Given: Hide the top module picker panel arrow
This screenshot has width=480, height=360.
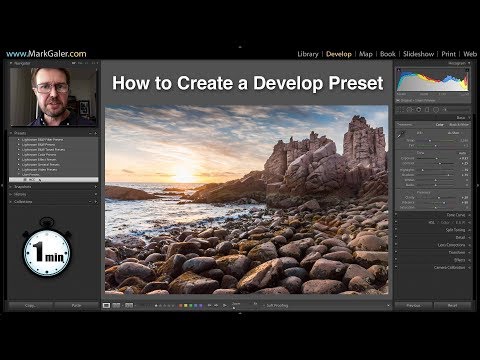Looking at the screenshot, I should 240,47.
